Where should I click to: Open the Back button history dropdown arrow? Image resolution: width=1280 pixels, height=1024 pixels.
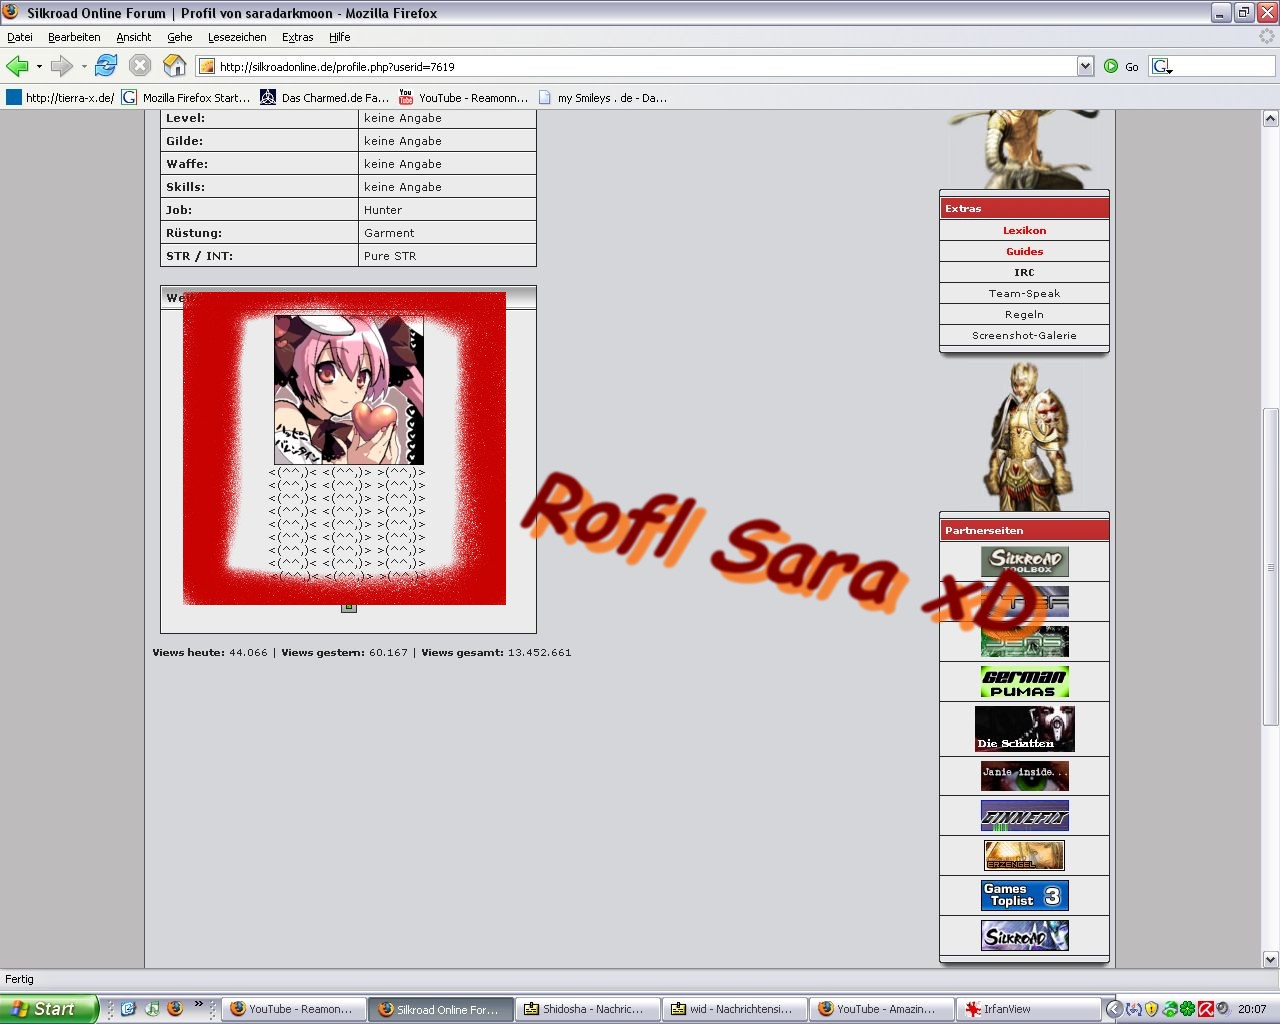pyautogui.click(x=39, y=67)
